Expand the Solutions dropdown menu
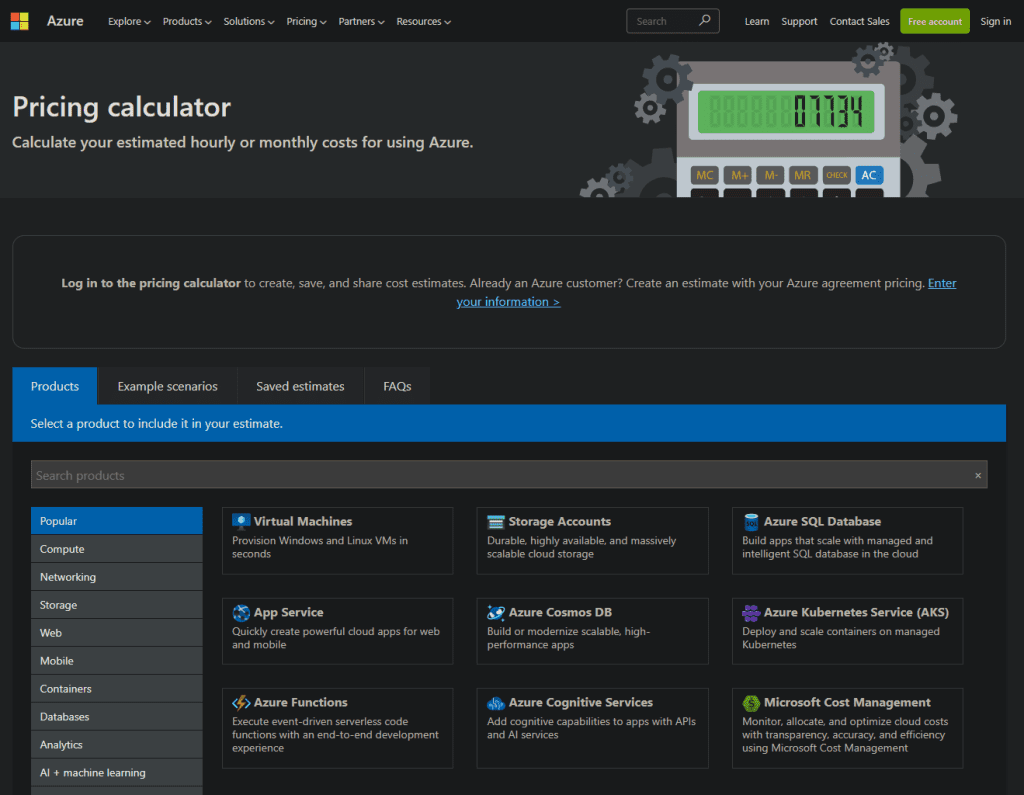1024x795 pixels. click(249, 21)
